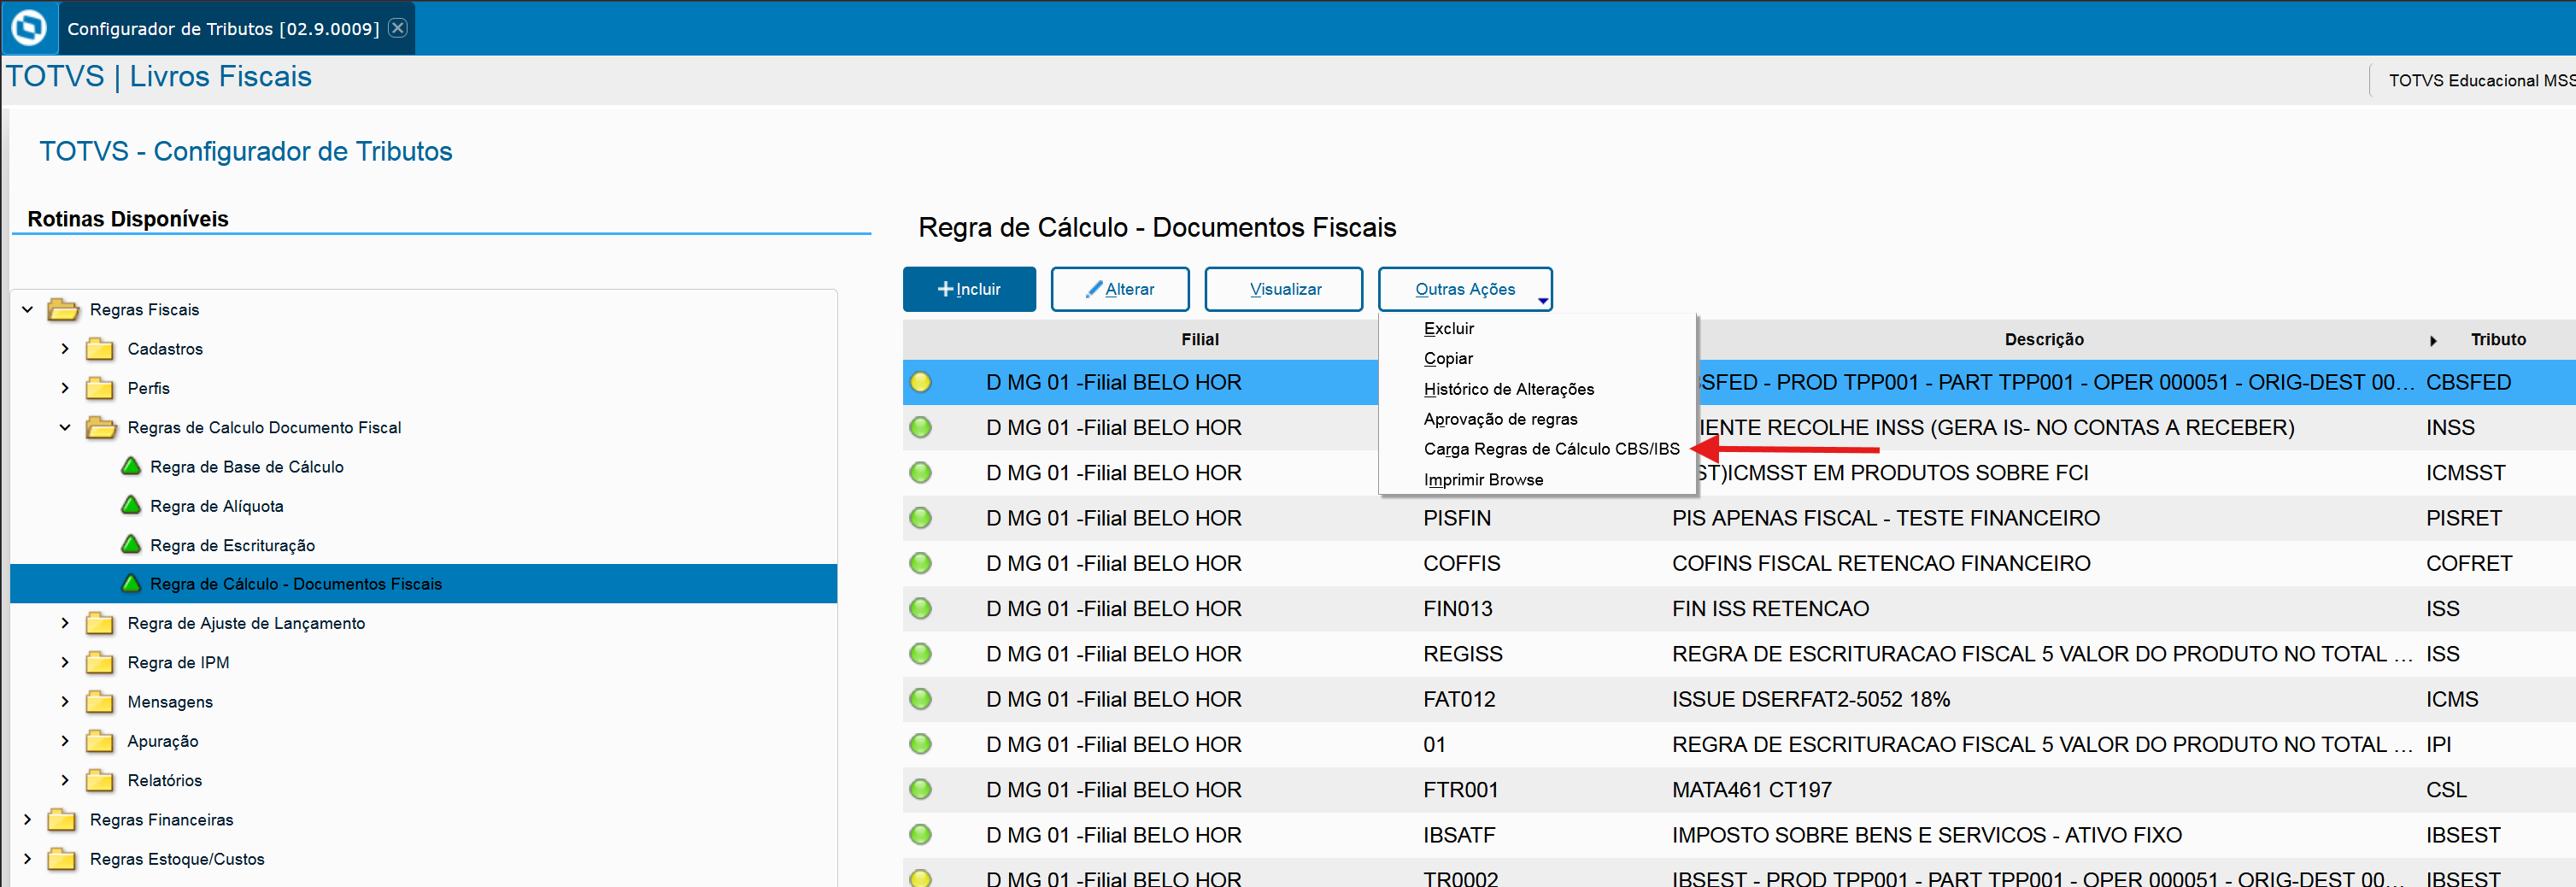Collapse the Regras Fiscais tree node
Image resolution: width=2576 pixels, height=887 pixels.
[x=28, y=310]
